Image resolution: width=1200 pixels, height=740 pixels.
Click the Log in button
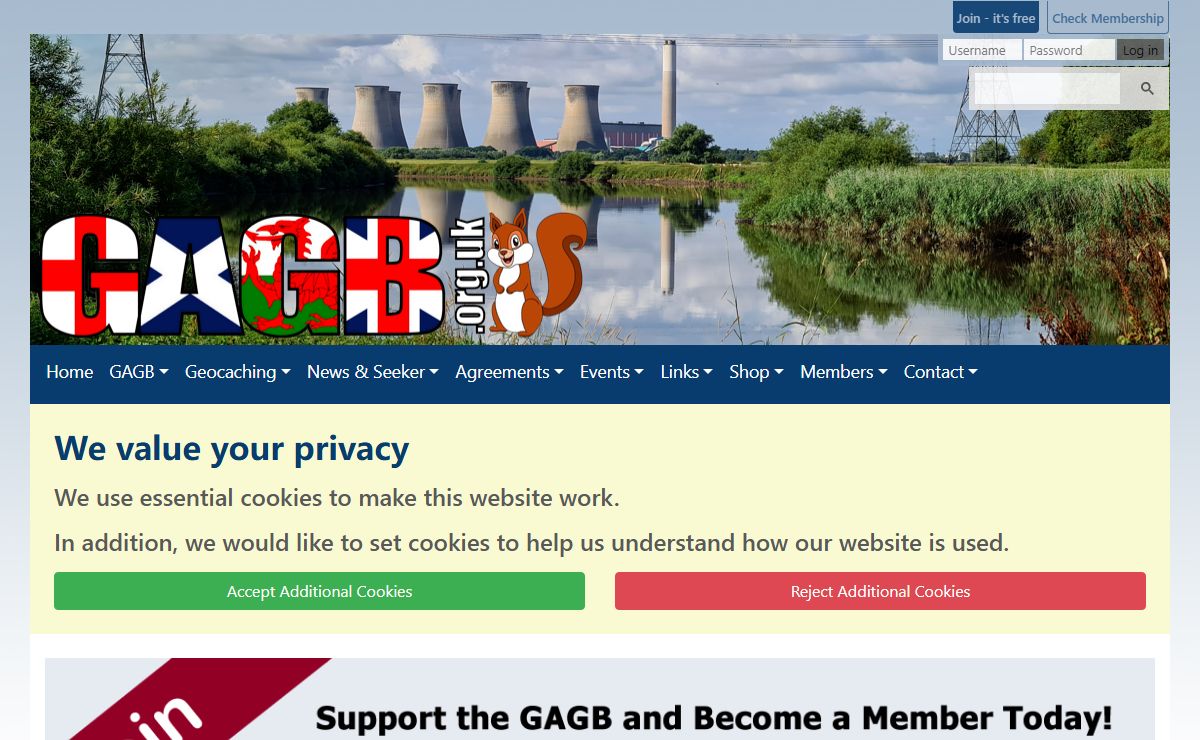[x=1140, y=50]
